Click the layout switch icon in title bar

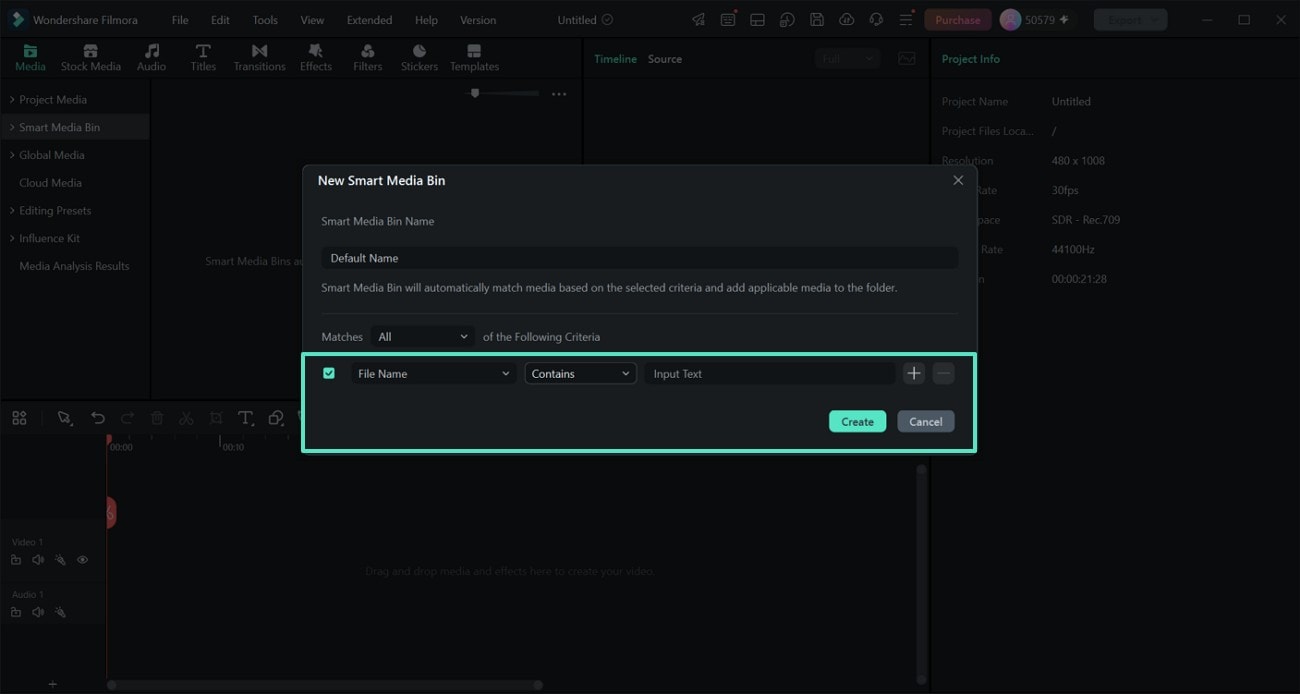click(x=757, y=20)
